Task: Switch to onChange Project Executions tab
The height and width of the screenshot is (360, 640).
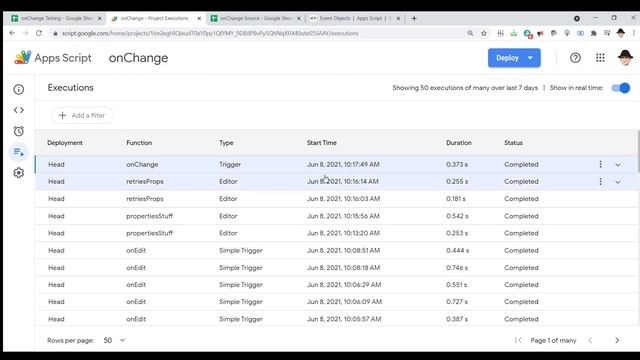Action: pyautogui.click(x=155, y=18)
